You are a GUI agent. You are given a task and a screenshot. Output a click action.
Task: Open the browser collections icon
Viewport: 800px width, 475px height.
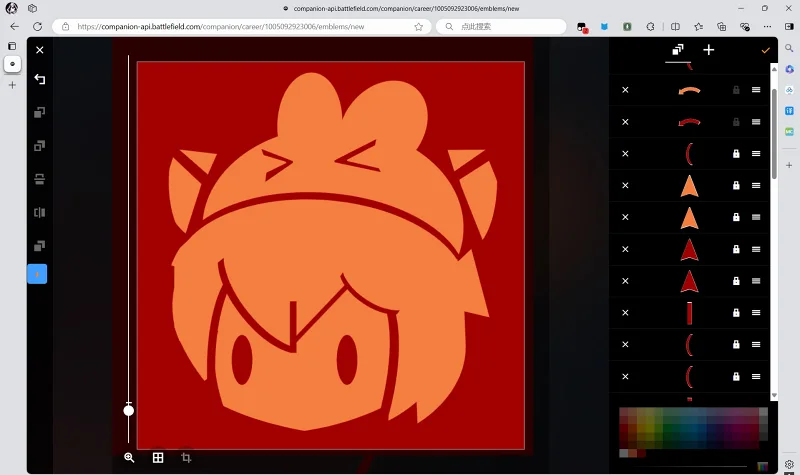(721, 27)
